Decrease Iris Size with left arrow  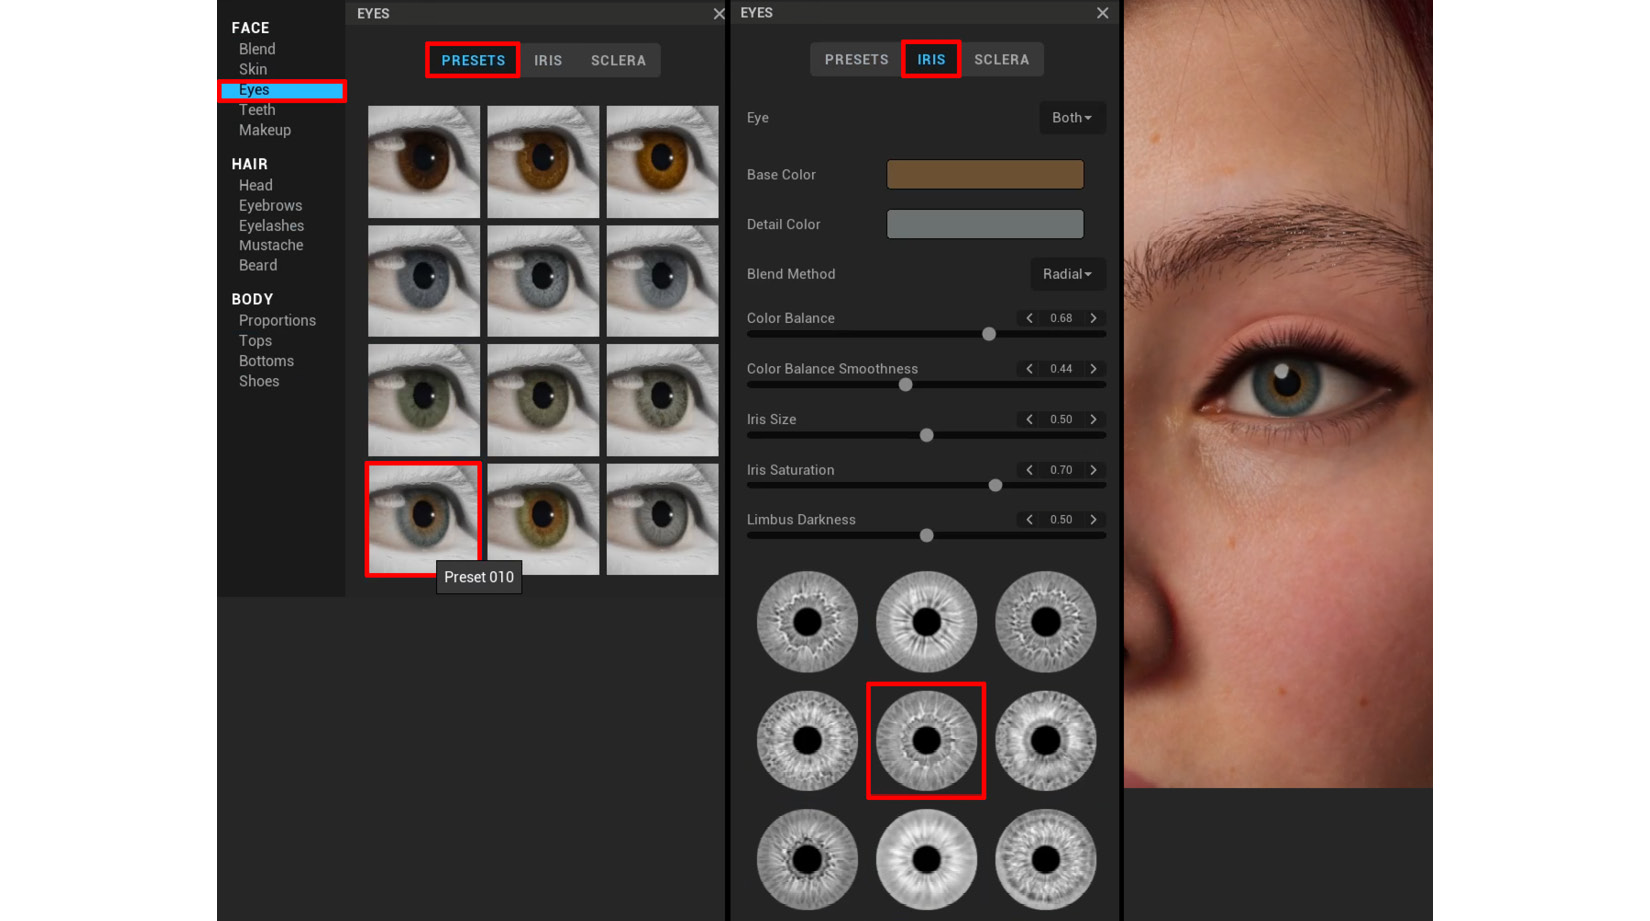[x=1029, y=419]
